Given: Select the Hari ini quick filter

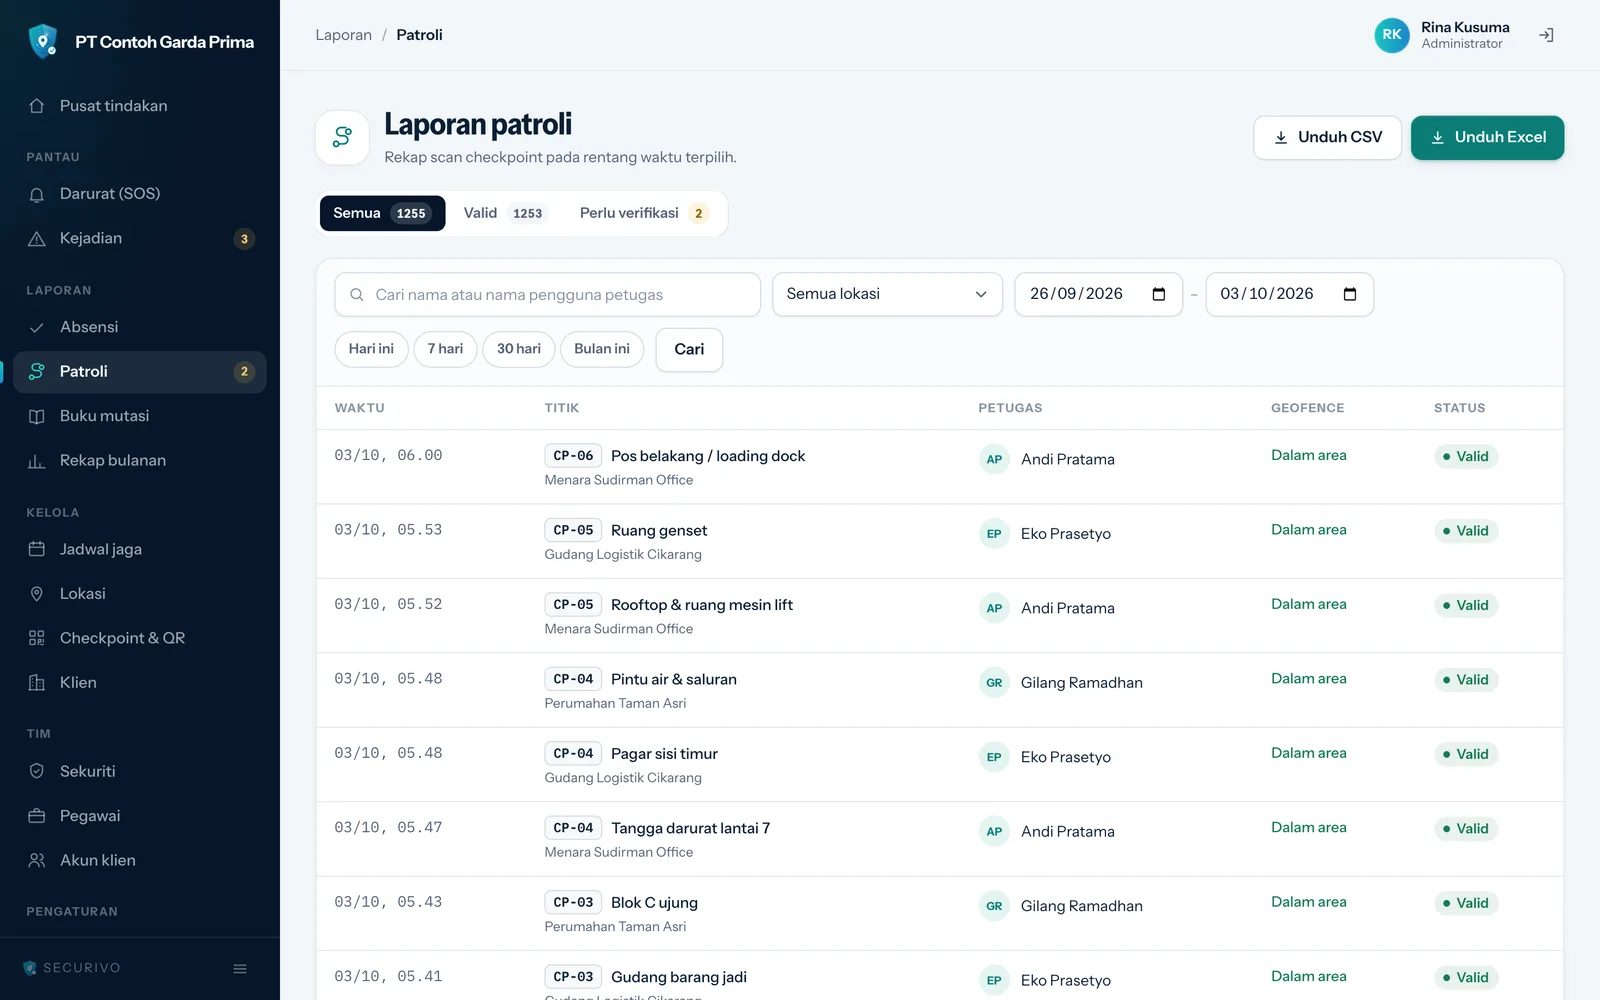Looking at the screenshot, I should pos(371,349).
